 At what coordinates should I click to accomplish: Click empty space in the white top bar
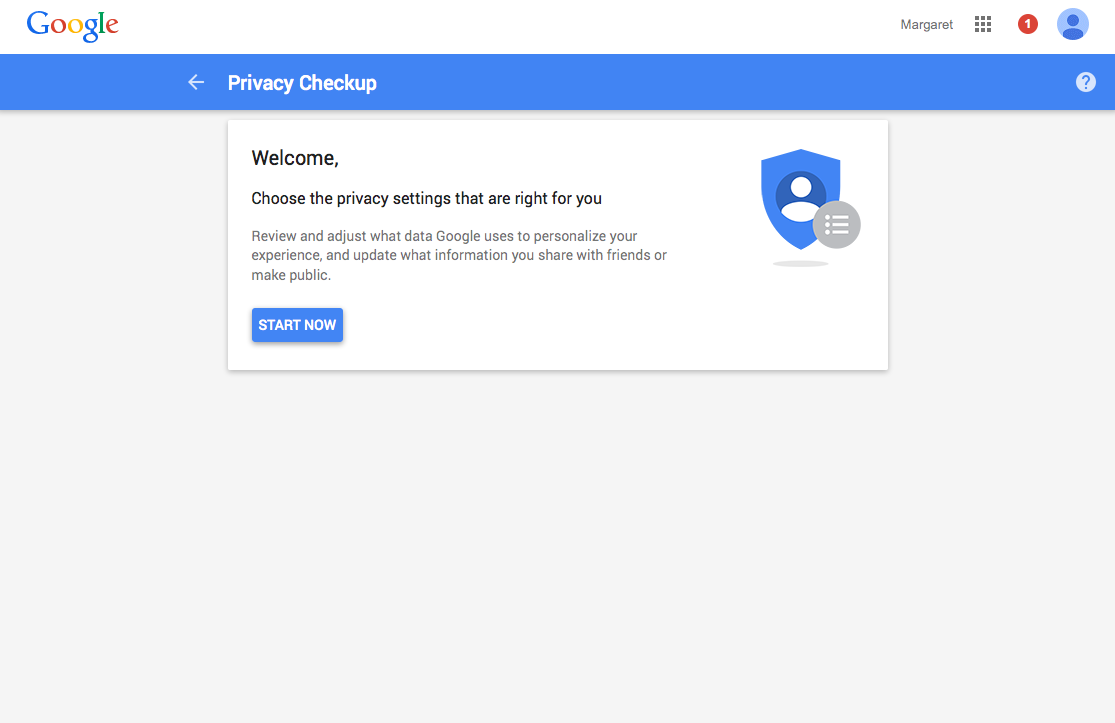click(500, 26)
